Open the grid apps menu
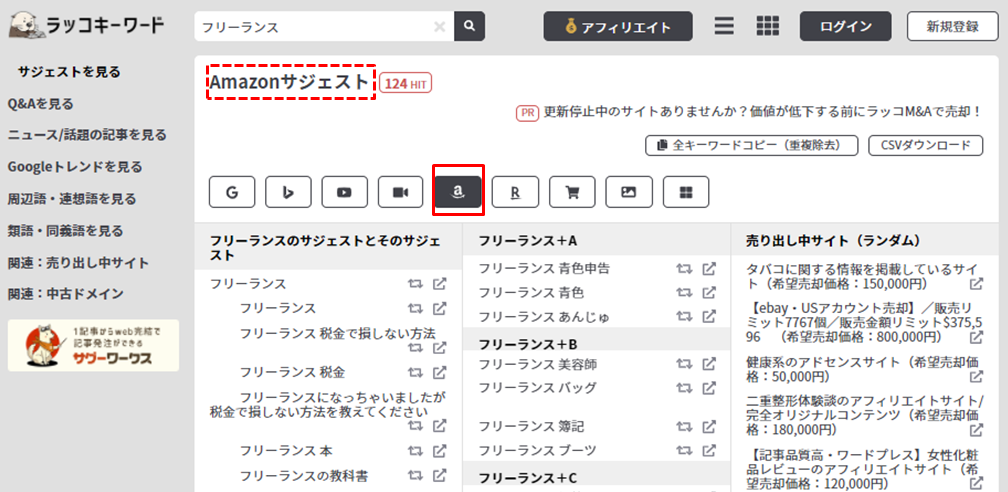Screen dimensions: 1008x492 pos(768,26)
